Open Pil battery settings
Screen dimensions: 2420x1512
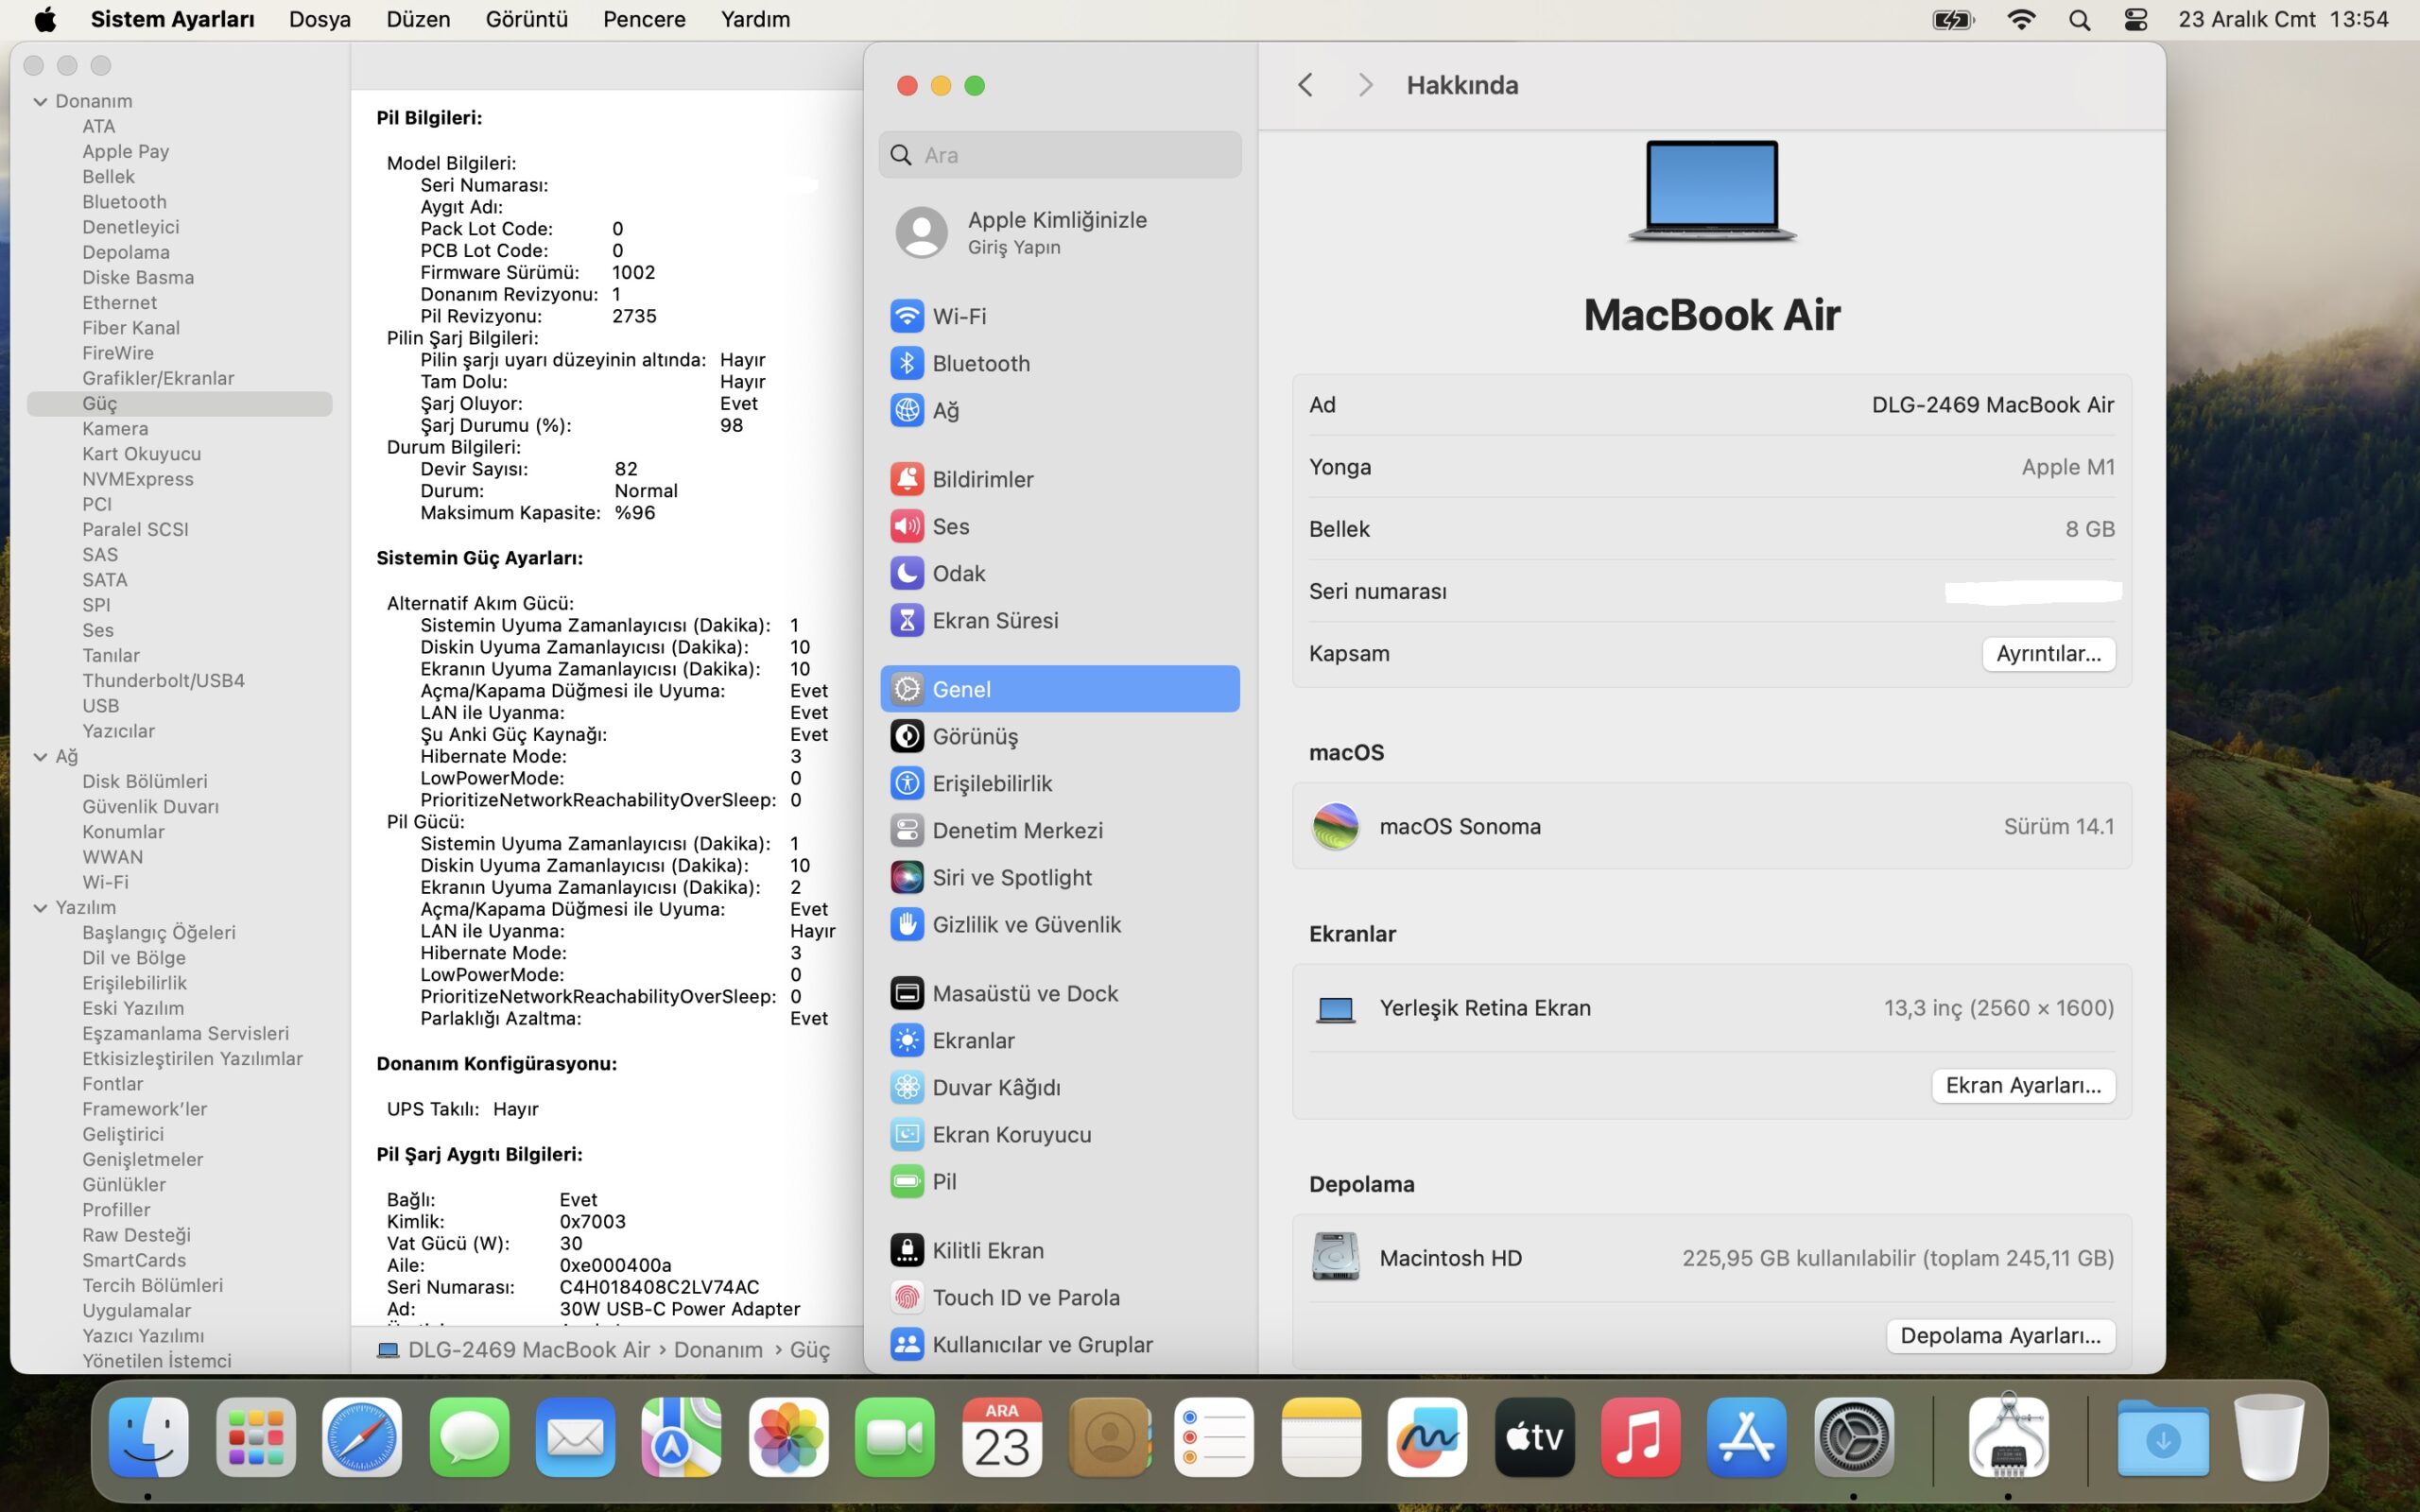click(x=1059, y=1181)
